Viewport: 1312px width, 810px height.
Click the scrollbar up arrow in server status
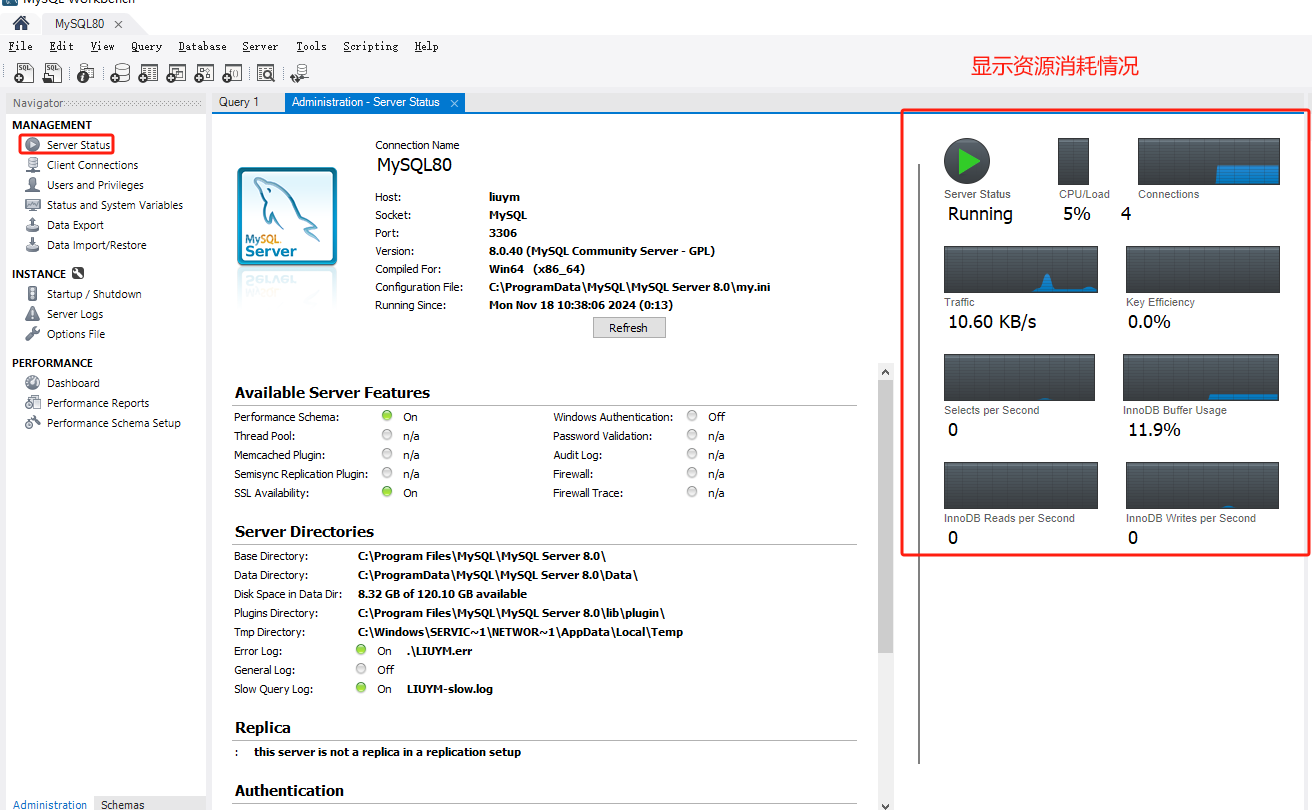(885, 372)
